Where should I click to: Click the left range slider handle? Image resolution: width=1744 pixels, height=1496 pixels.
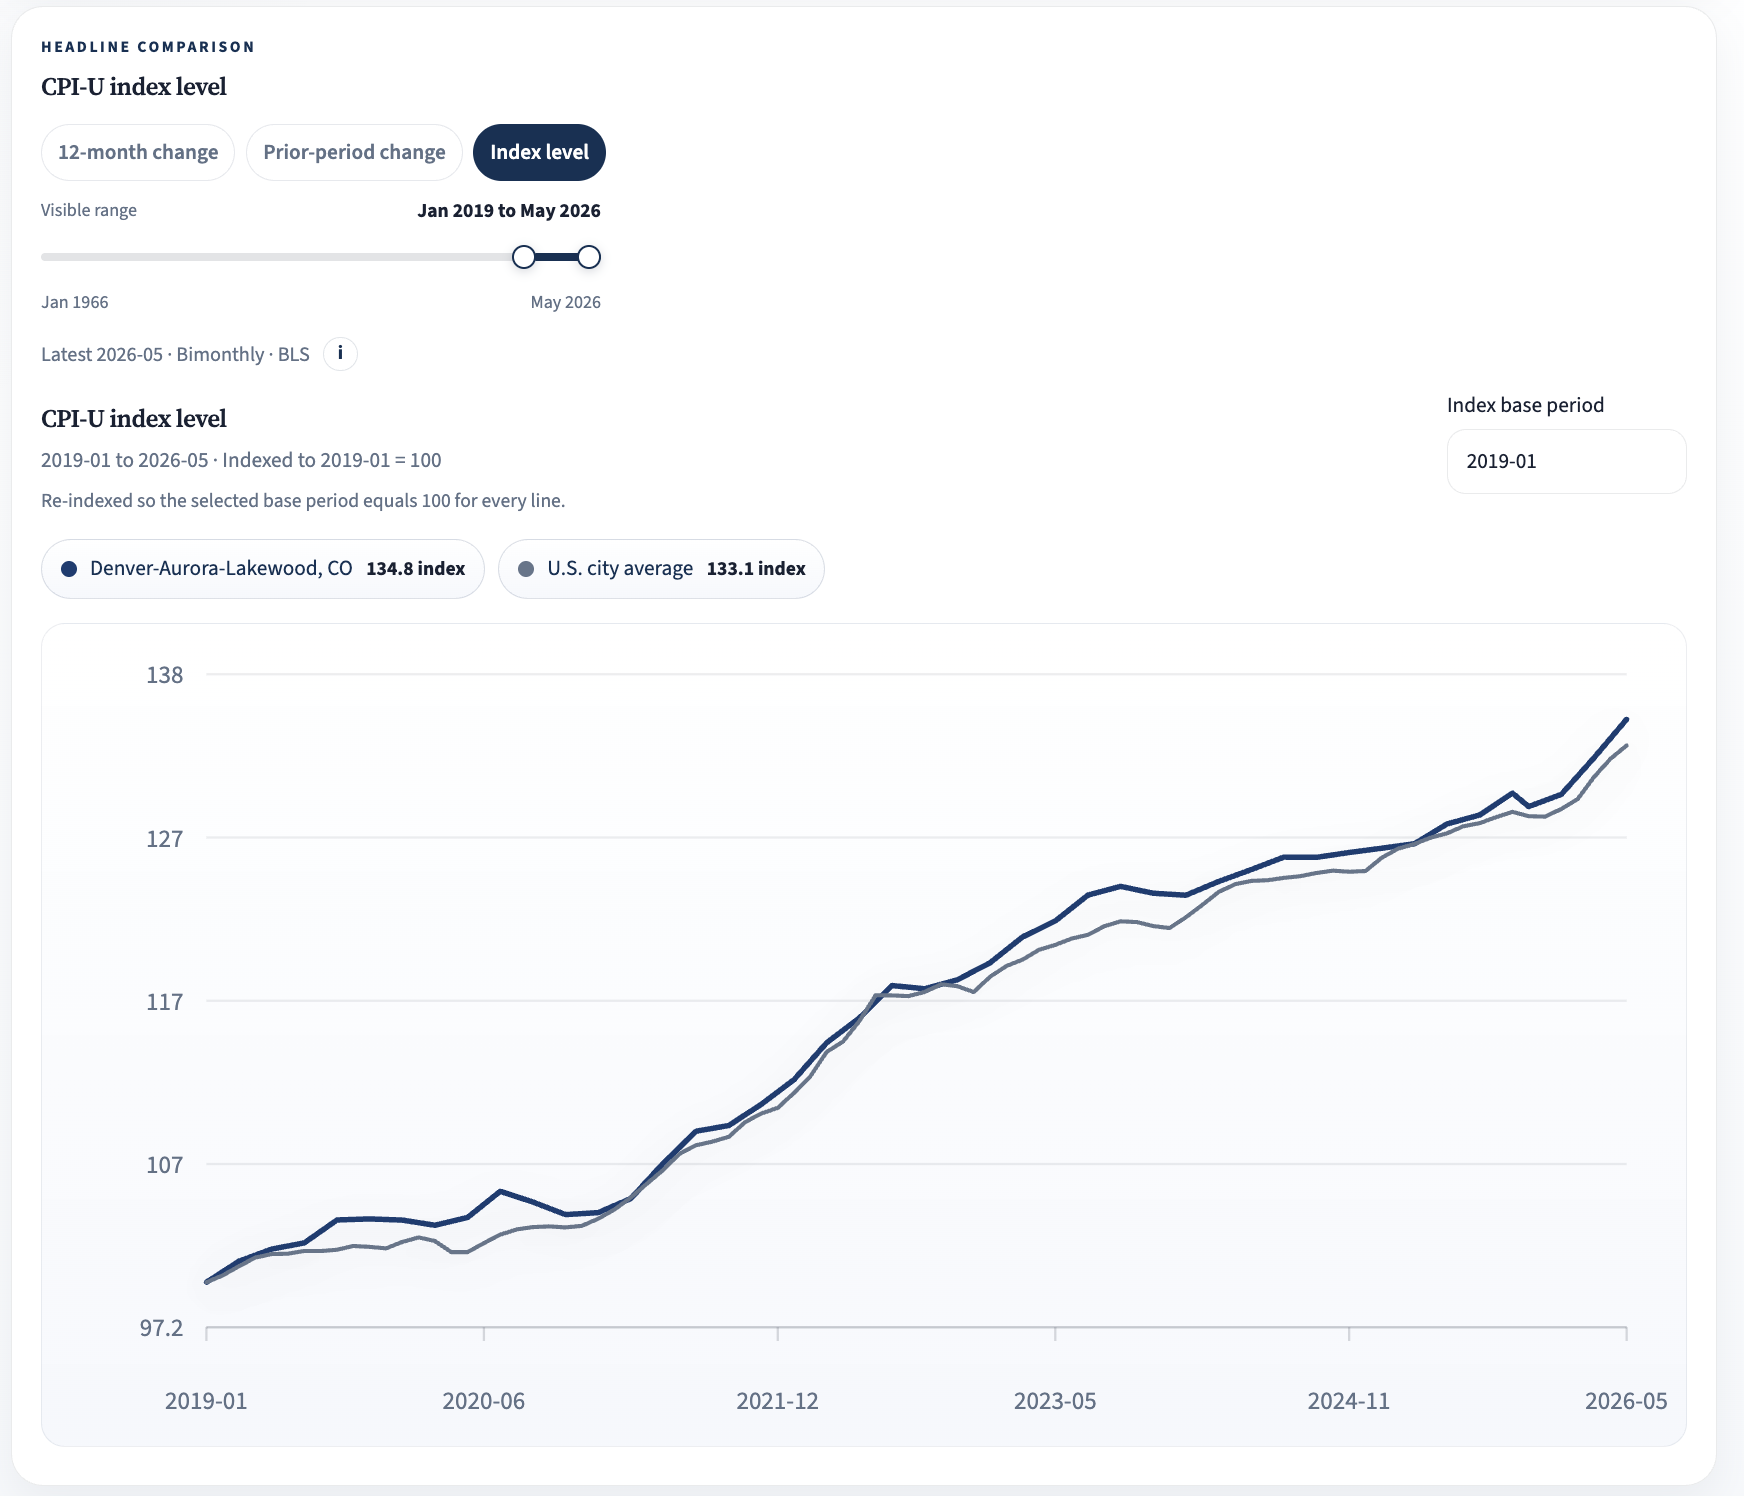coord(524,257)
